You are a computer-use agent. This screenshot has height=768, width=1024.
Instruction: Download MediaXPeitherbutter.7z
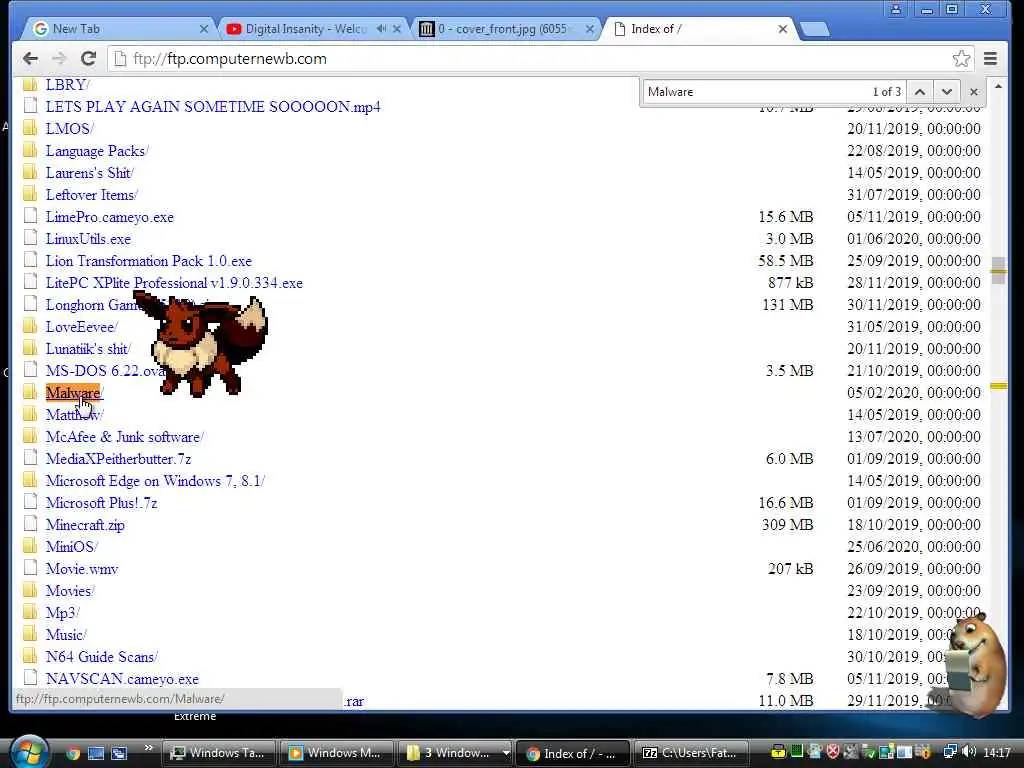[118, 459]
